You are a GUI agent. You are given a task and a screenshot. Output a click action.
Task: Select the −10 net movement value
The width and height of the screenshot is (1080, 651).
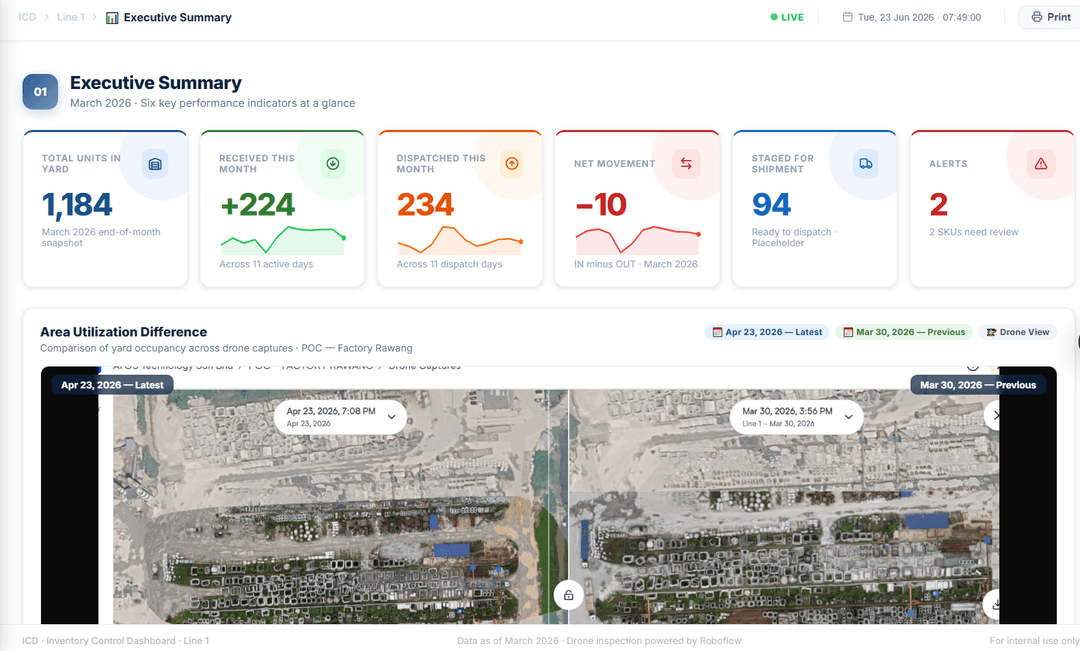click(601, 205)
